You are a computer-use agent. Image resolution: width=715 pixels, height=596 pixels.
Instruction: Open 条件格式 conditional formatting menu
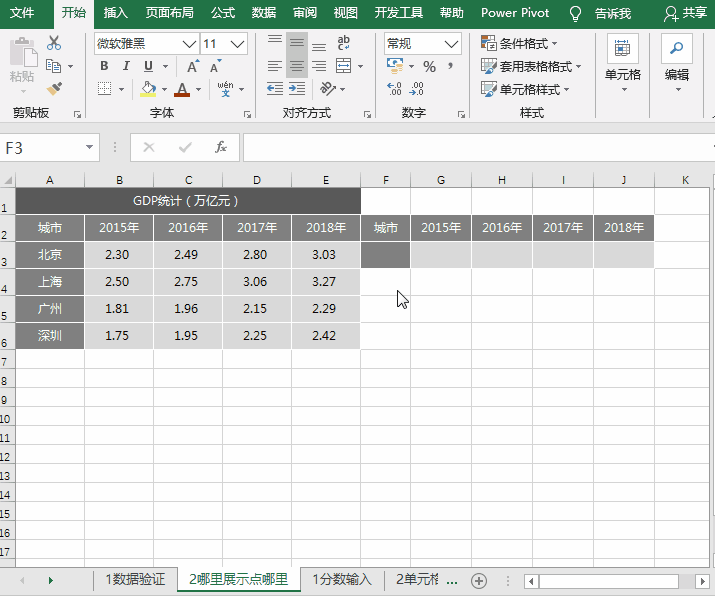coord(519,43)
